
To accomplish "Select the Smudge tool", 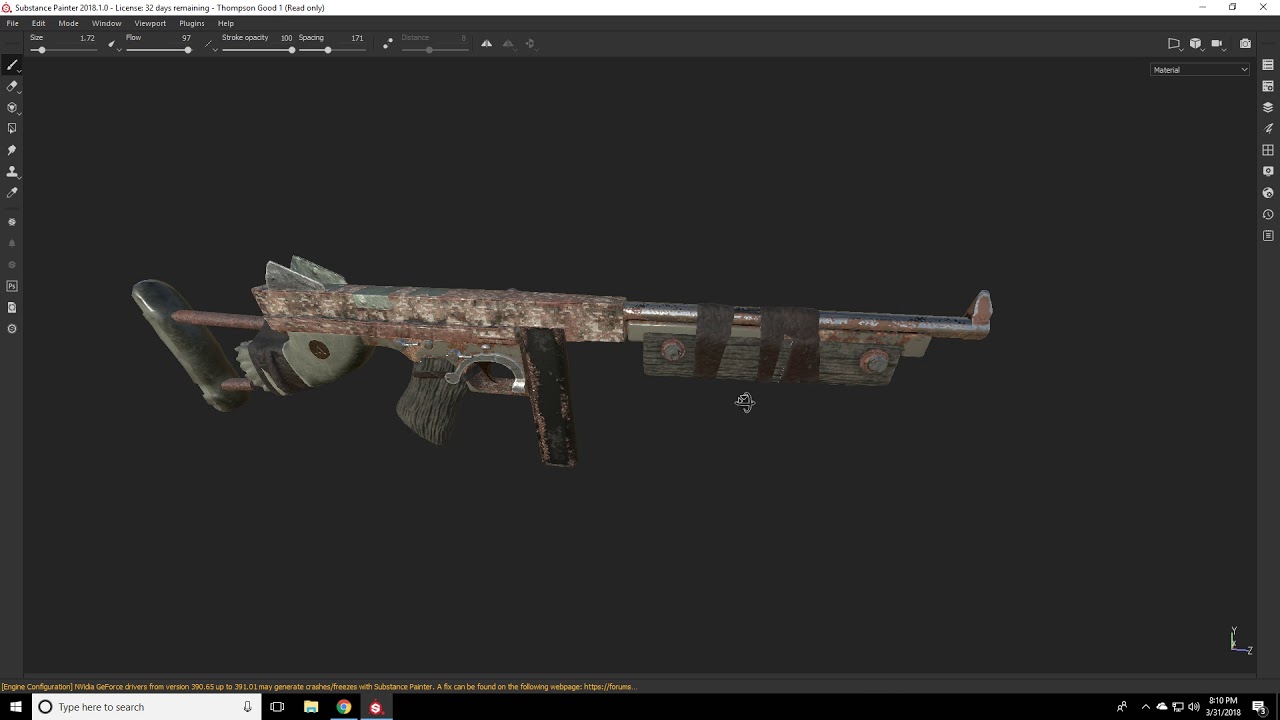I will coord(12,150).
